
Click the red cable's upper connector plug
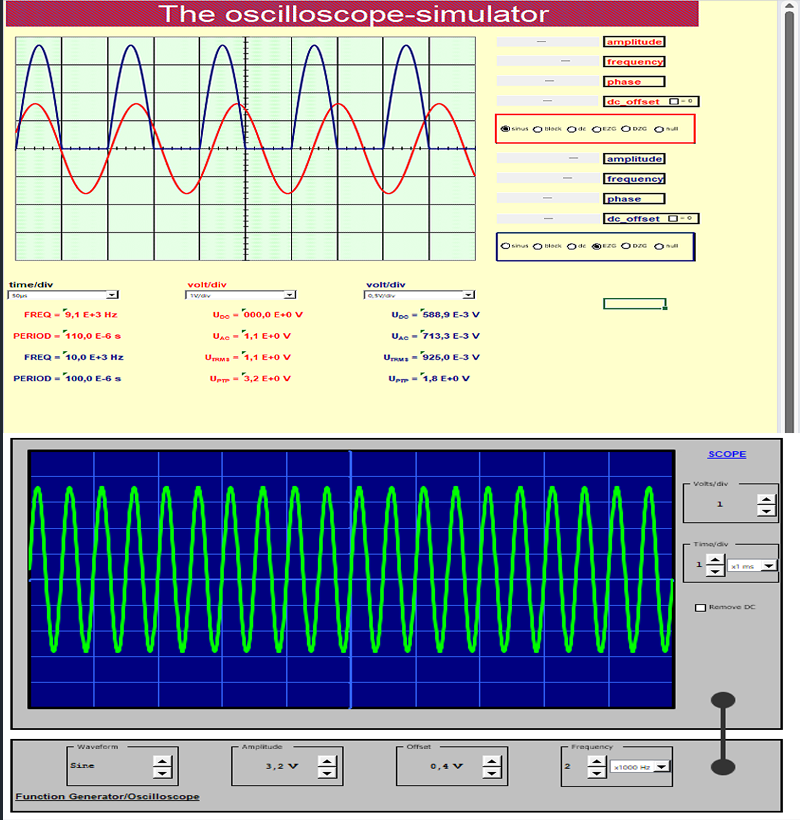723,700
